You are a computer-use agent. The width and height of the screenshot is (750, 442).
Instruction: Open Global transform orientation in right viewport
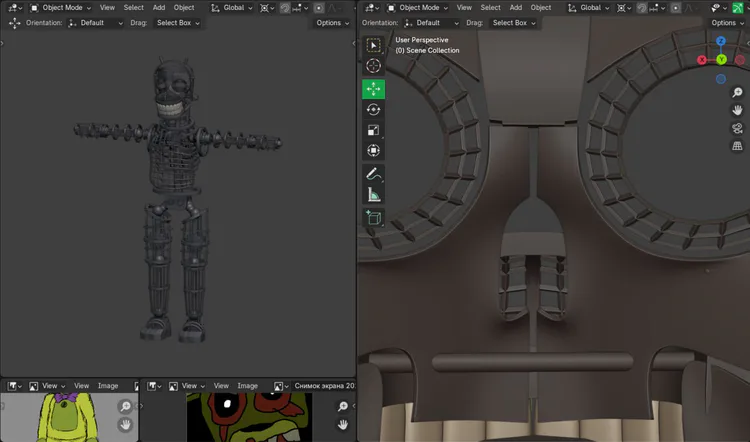point(588,8)
